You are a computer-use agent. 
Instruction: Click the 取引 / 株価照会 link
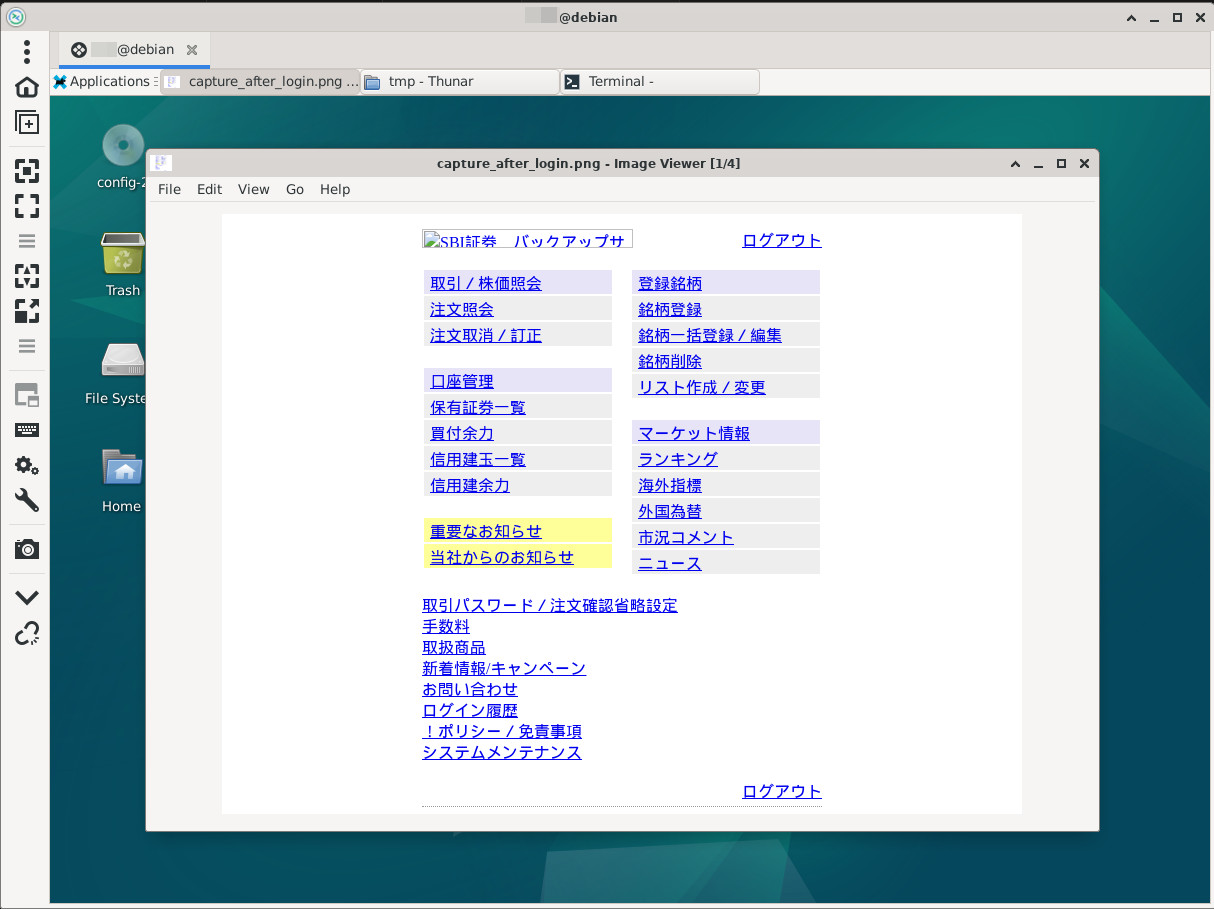point(486,283)
